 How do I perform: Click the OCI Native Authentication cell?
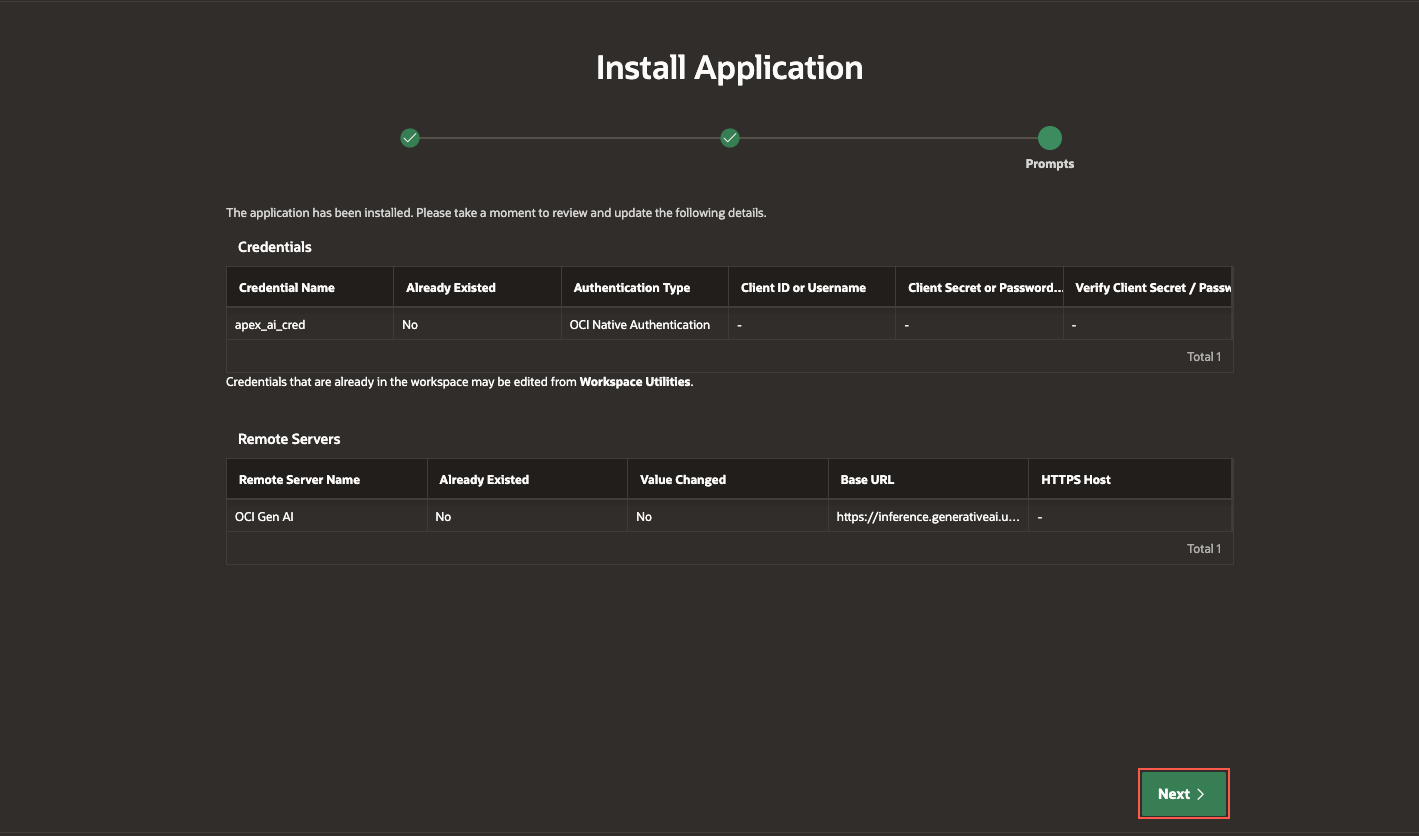coord(645,324)
